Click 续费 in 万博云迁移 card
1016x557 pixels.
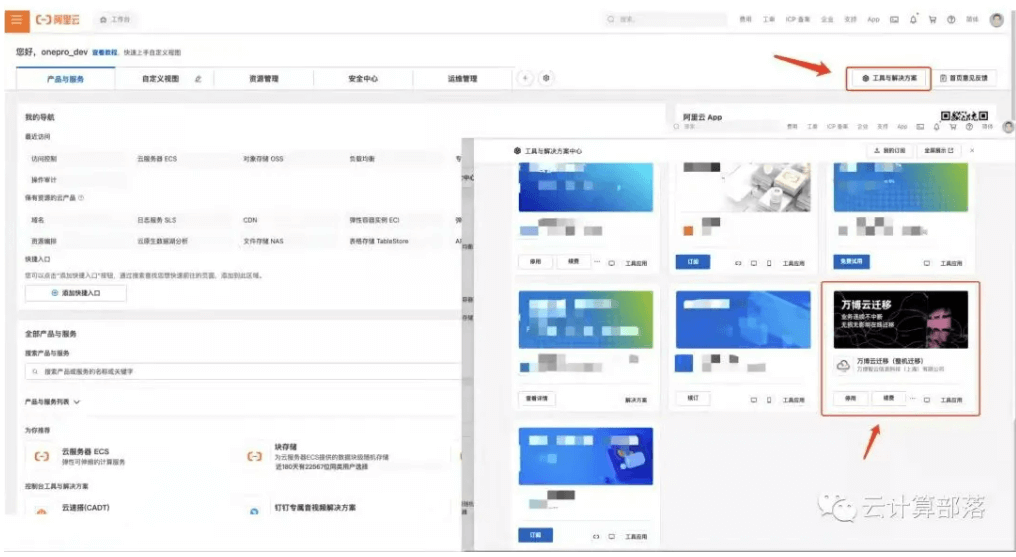click(888, 398)
